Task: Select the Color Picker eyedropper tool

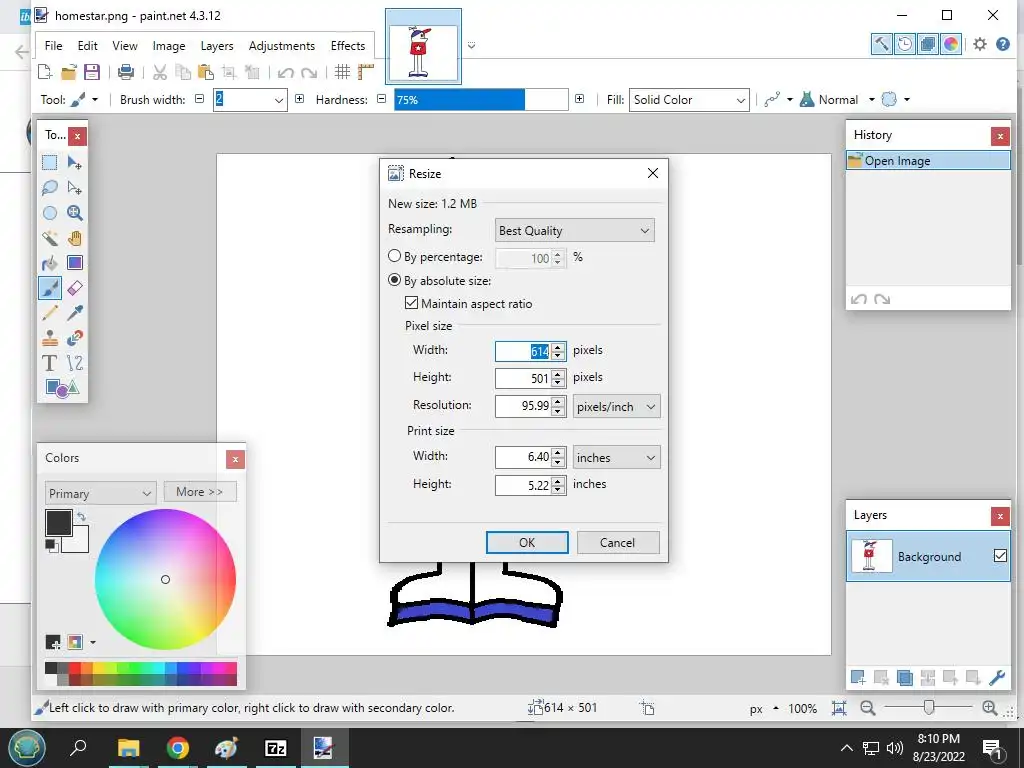Action: (74, 313)
